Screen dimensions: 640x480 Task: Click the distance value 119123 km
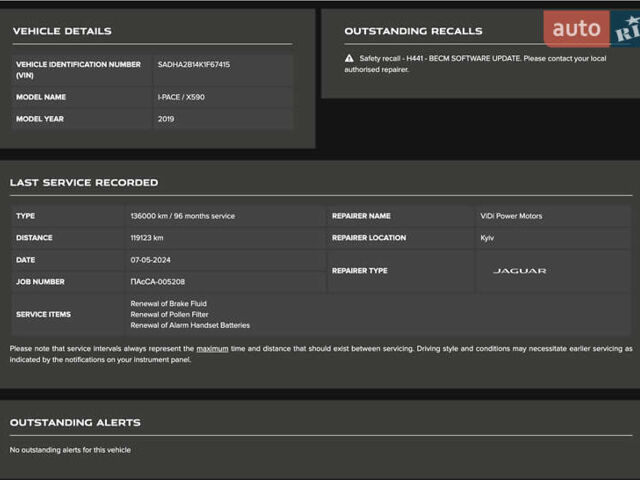(x=147, y=238)
